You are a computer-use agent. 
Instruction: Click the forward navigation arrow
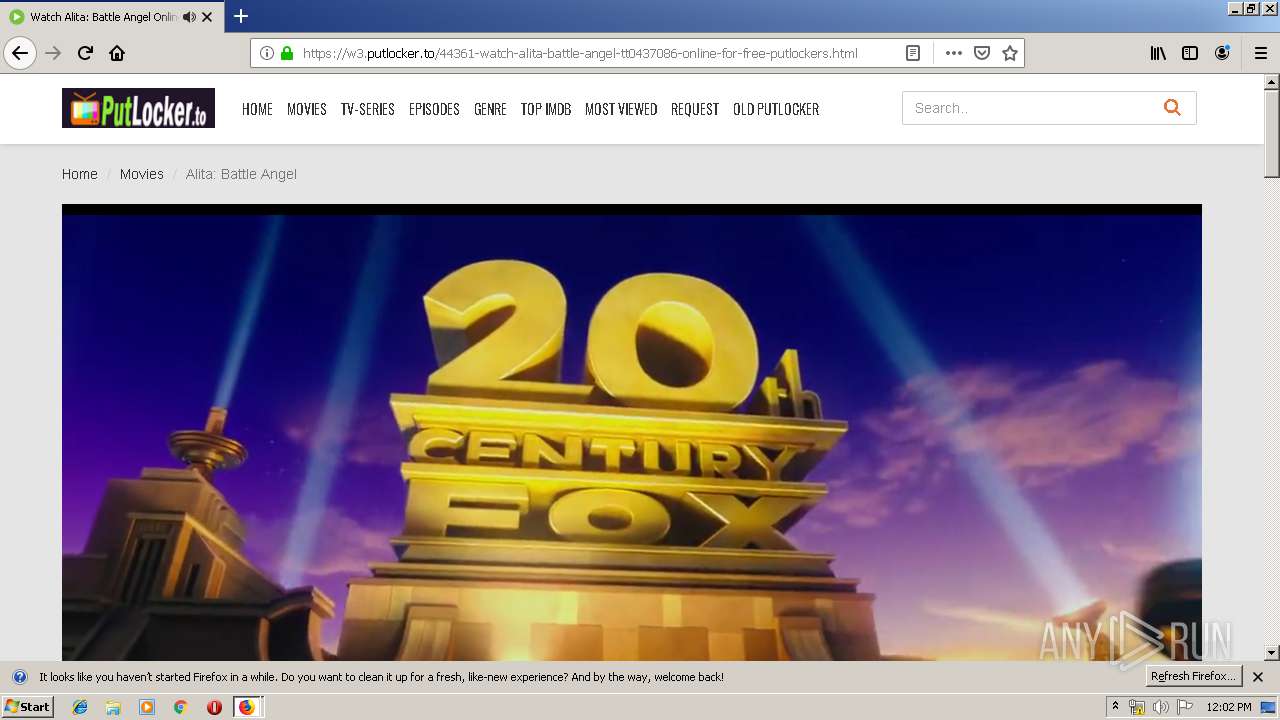(53, 53)
